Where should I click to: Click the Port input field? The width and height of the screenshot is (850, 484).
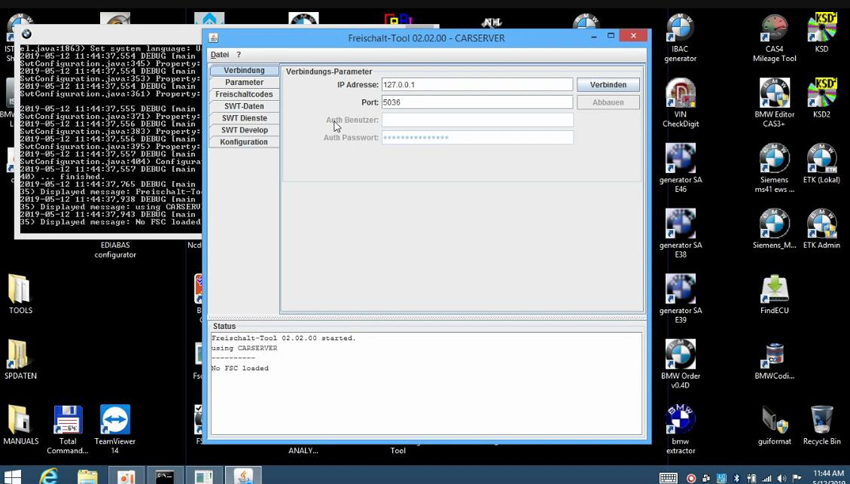477,102
